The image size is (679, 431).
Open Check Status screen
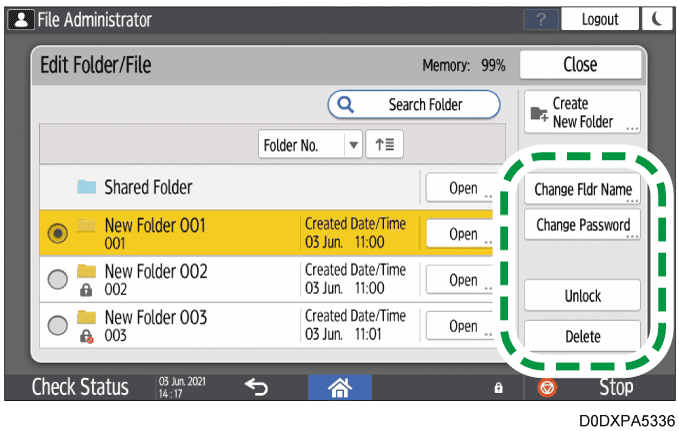[x=80, y=387]
